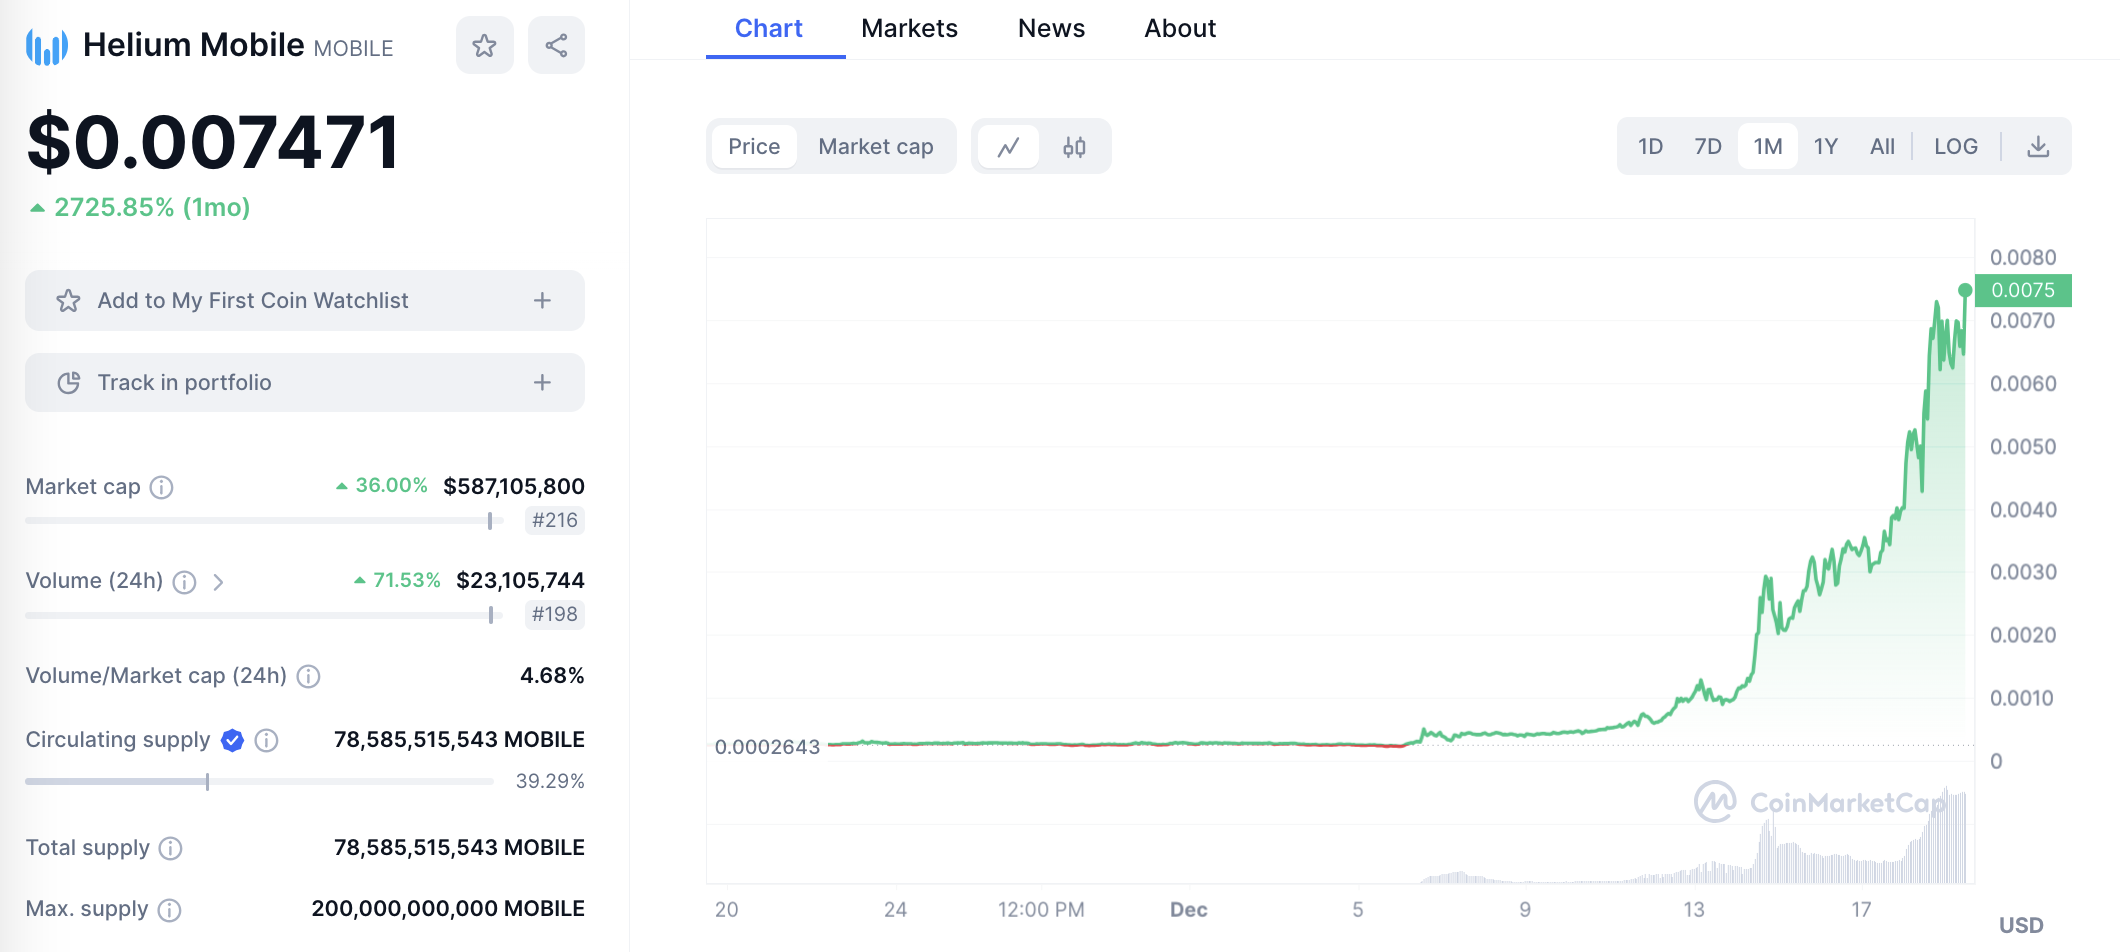This screenshot has width=2120, height=952.
Task: Switch to the Markets tab
Action: [x=909, y=28]
